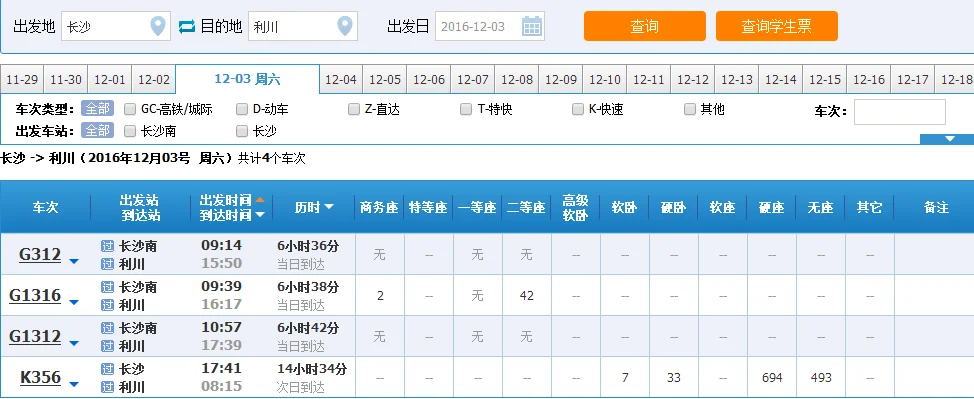
Task: Click the 查询学生票 student ticket button
Action: coord(776,26)
